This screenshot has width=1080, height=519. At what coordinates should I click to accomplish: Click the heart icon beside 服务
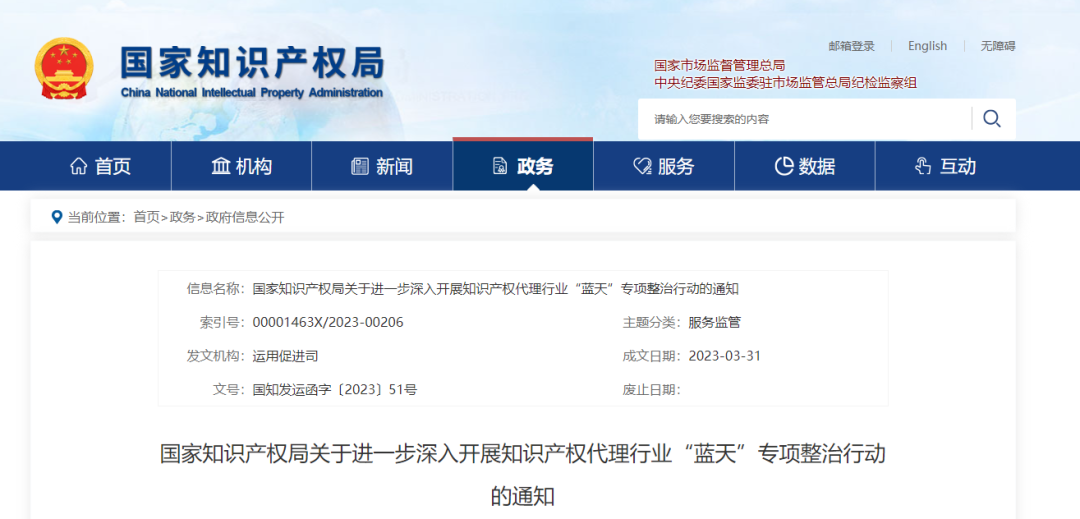pyautogui.click(x=642, y=166)
